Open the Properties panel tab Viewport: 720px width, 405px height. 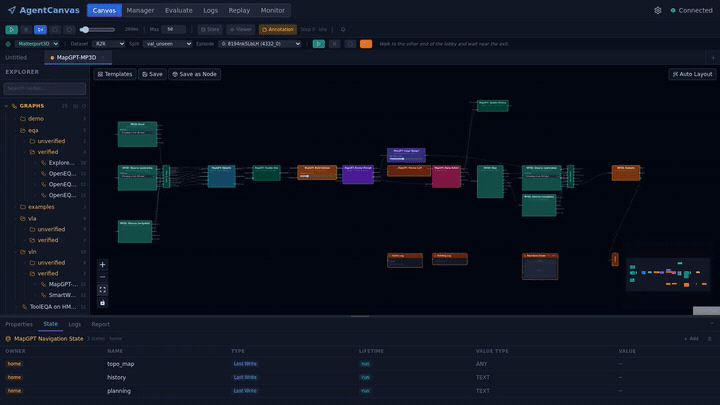click(19, 324)
